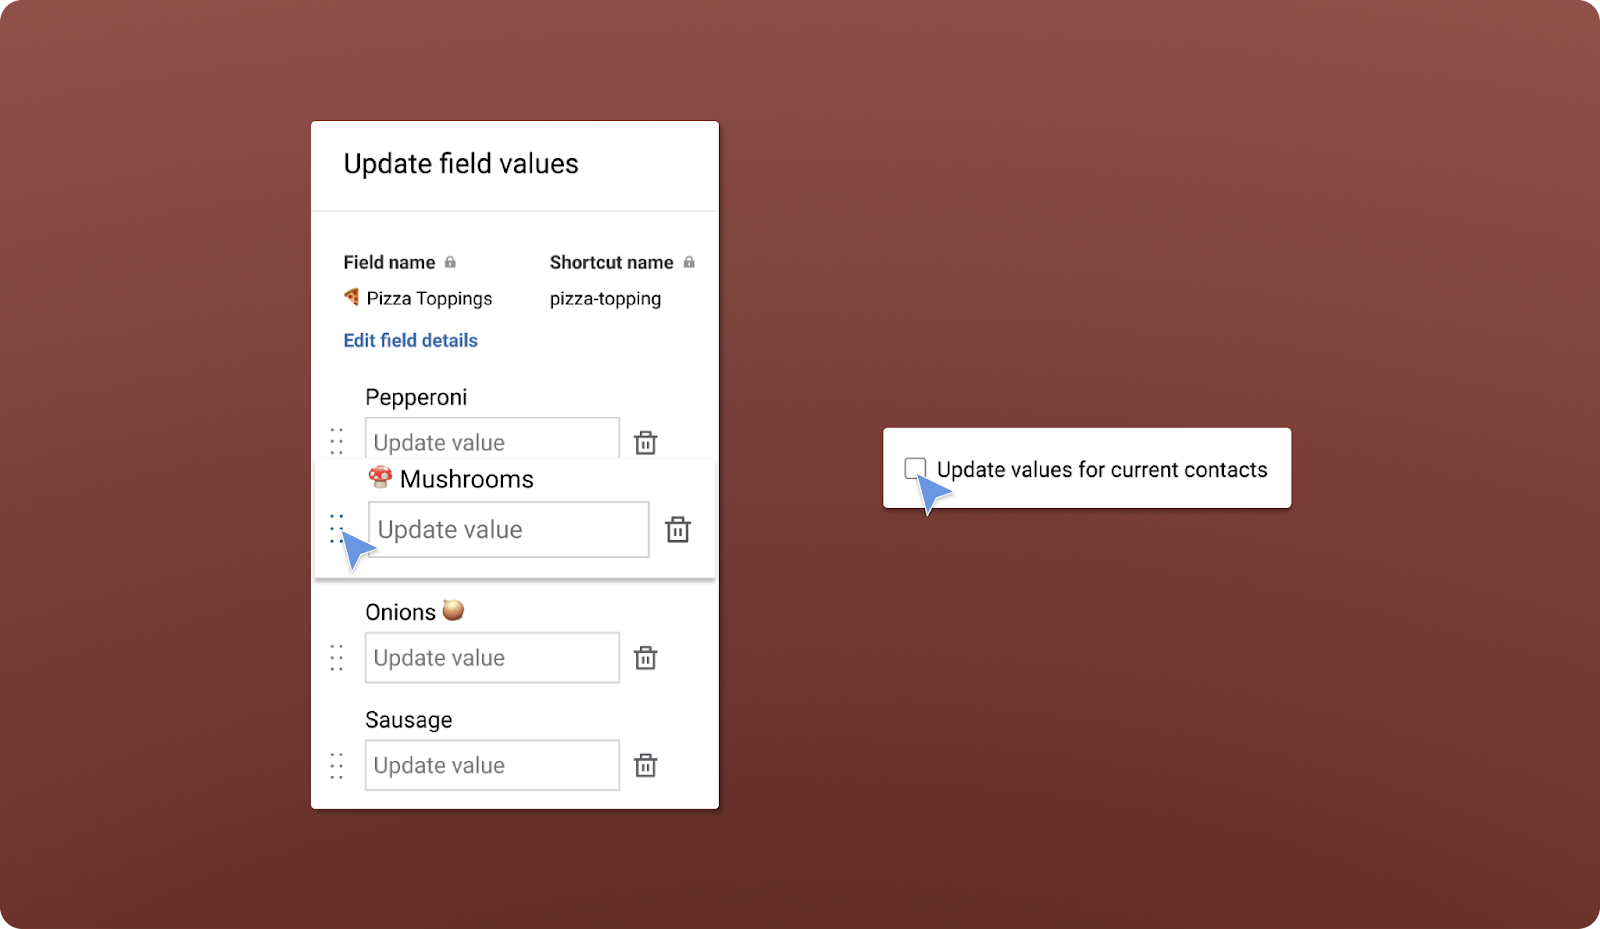
Task: Click the lock icon beside Field name
Action: click(x=450, y=262)
